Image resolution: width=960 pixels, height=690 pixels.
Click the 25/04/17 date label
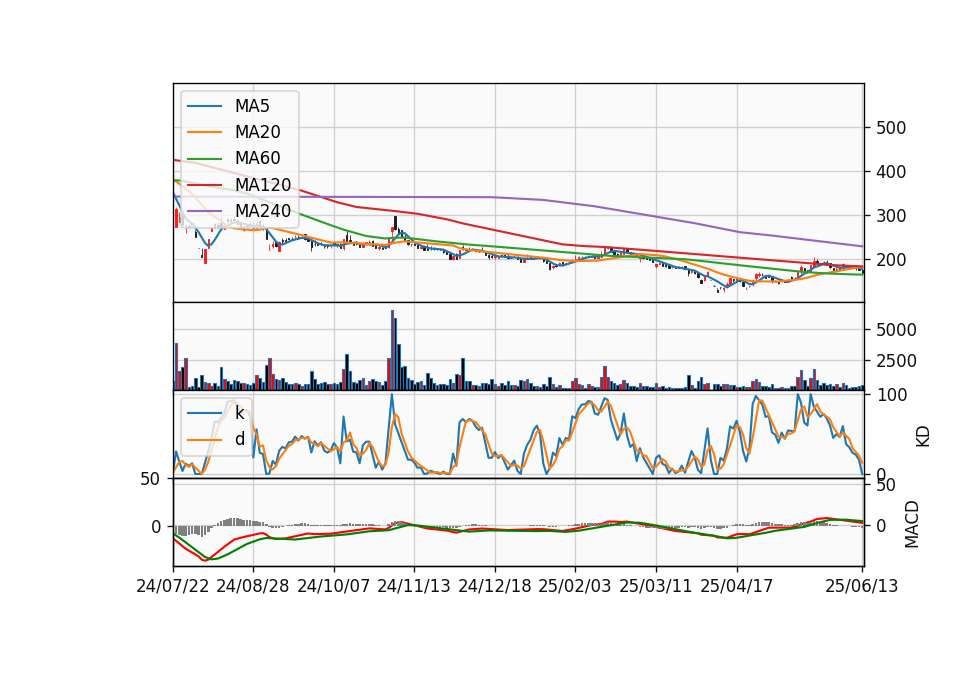pos(737,586)
